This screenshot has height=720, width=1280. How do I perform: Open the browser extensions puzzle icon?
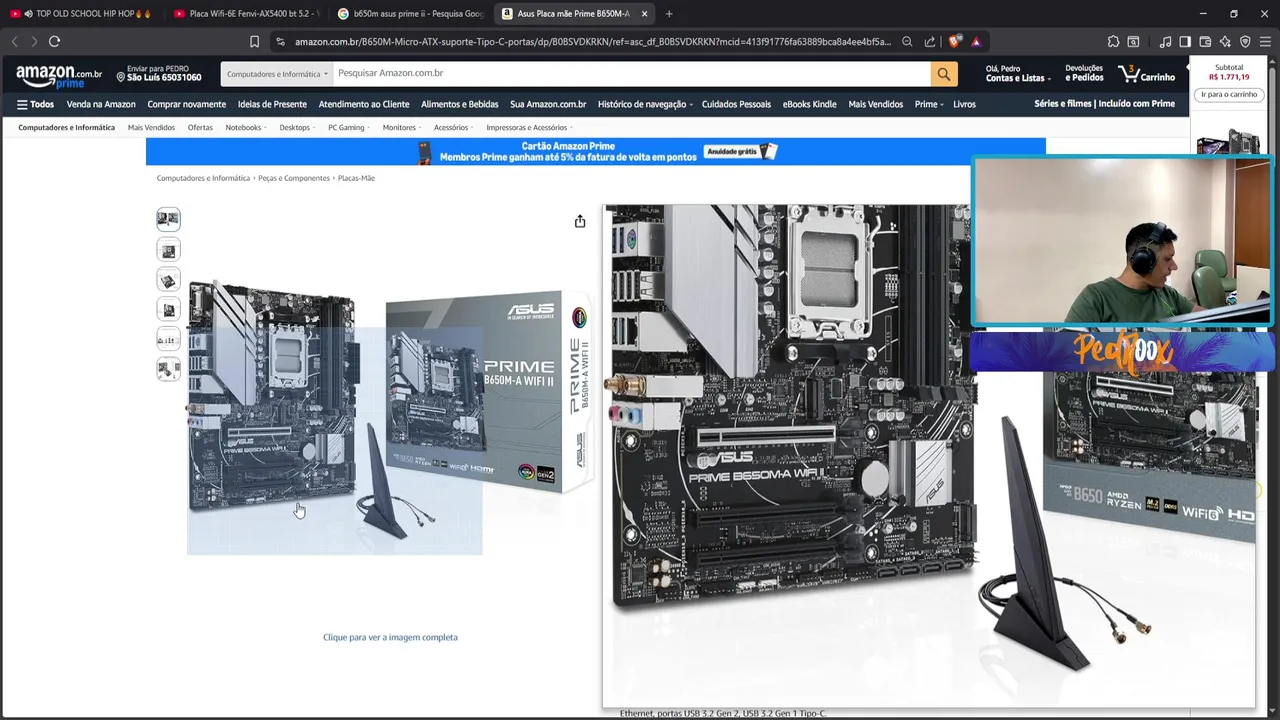pos(1113,42)
